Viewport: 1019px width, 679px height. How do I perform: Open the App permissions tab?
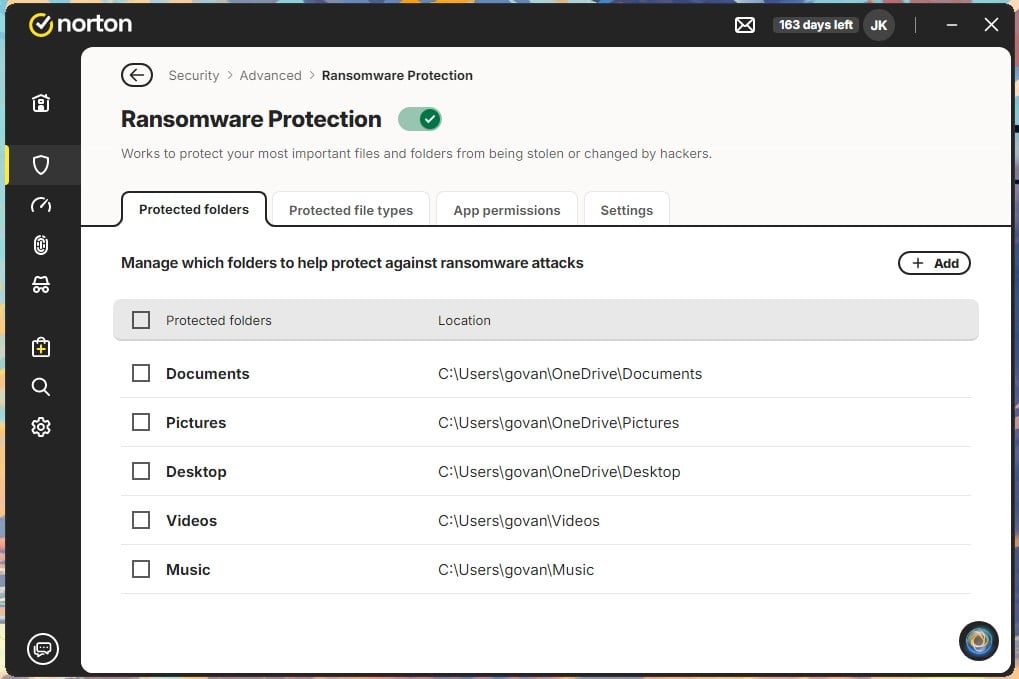click(507, 210)
